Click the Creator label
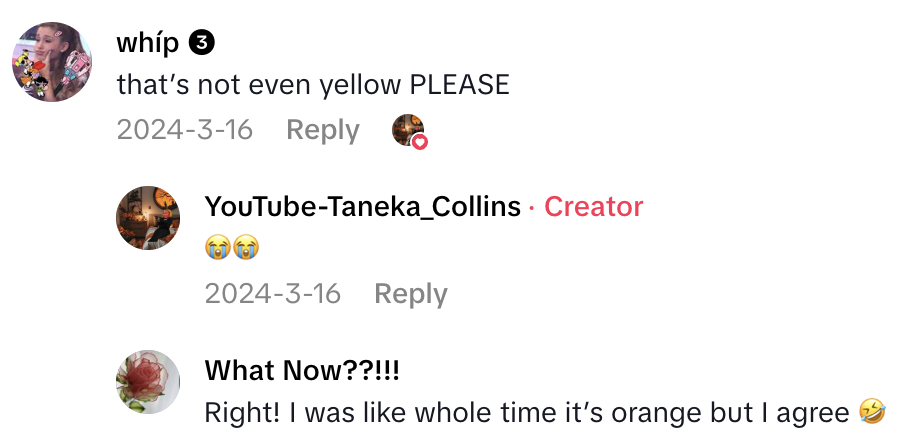This screenshot has height=440, width=924. (593, 207)
